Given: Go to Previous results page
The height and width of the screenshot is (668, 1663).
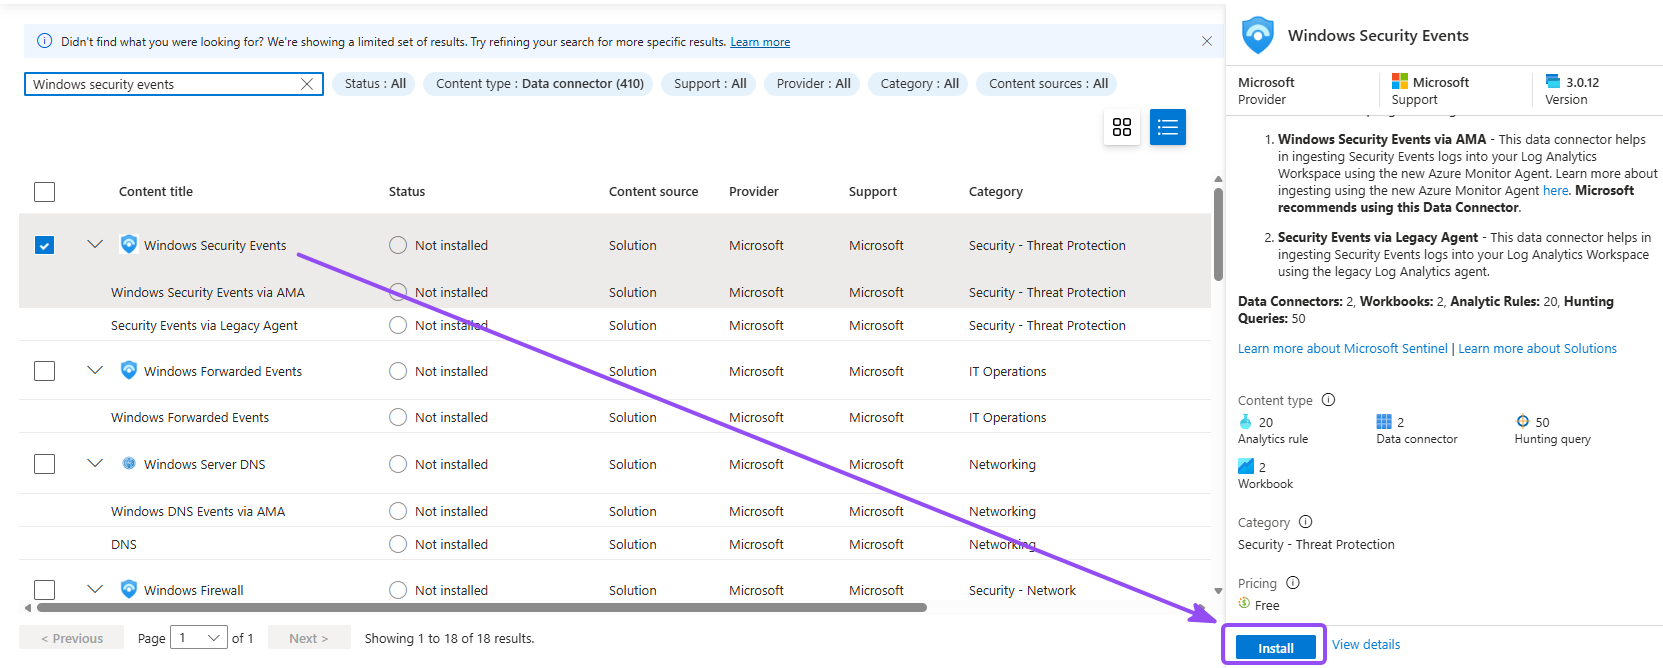Looking at the screenshot, I should click(71, 638).
